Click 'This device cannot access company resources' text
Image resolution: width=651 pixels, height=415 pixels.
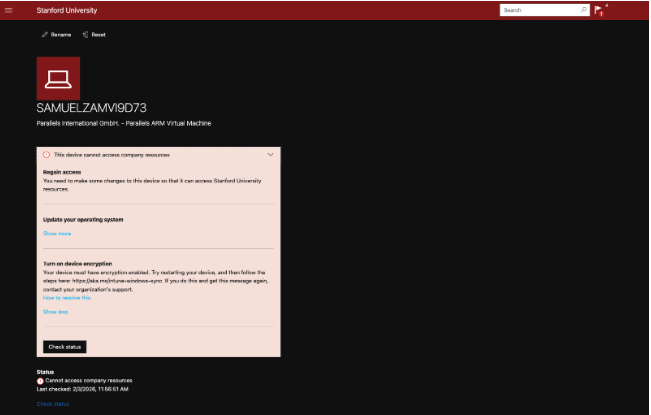pyautogui.click(x=112, y=155)
